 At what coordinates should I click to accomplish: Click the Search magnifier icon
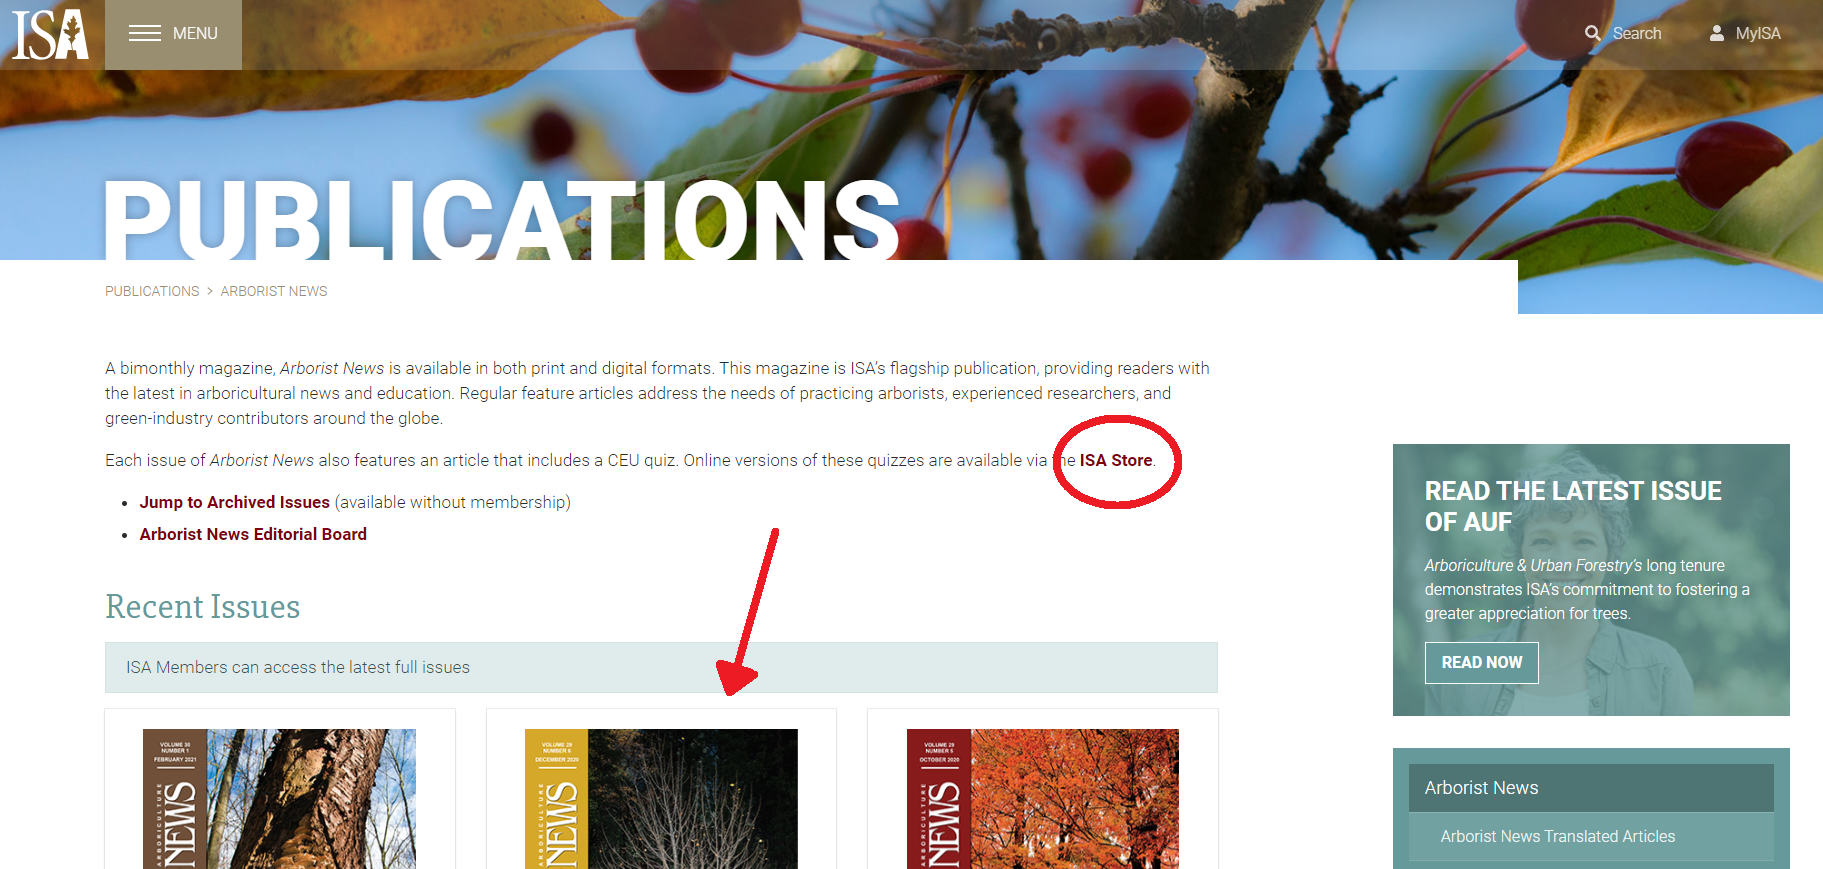(1593, 33)
